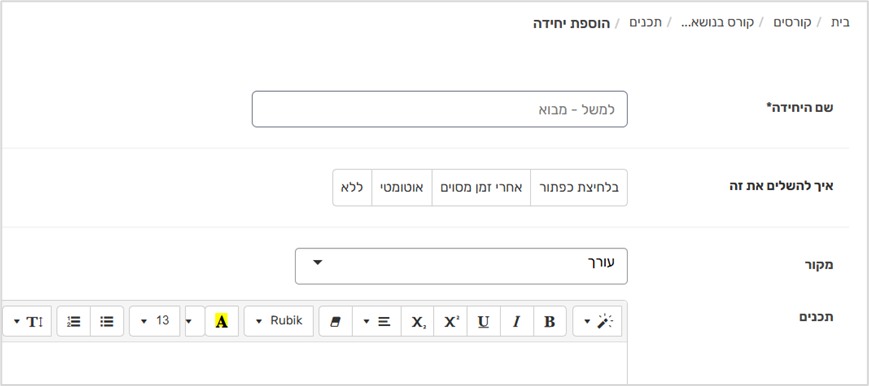Click the unit name input field
This screenshot has height=386, width=869.
point(439,109)
